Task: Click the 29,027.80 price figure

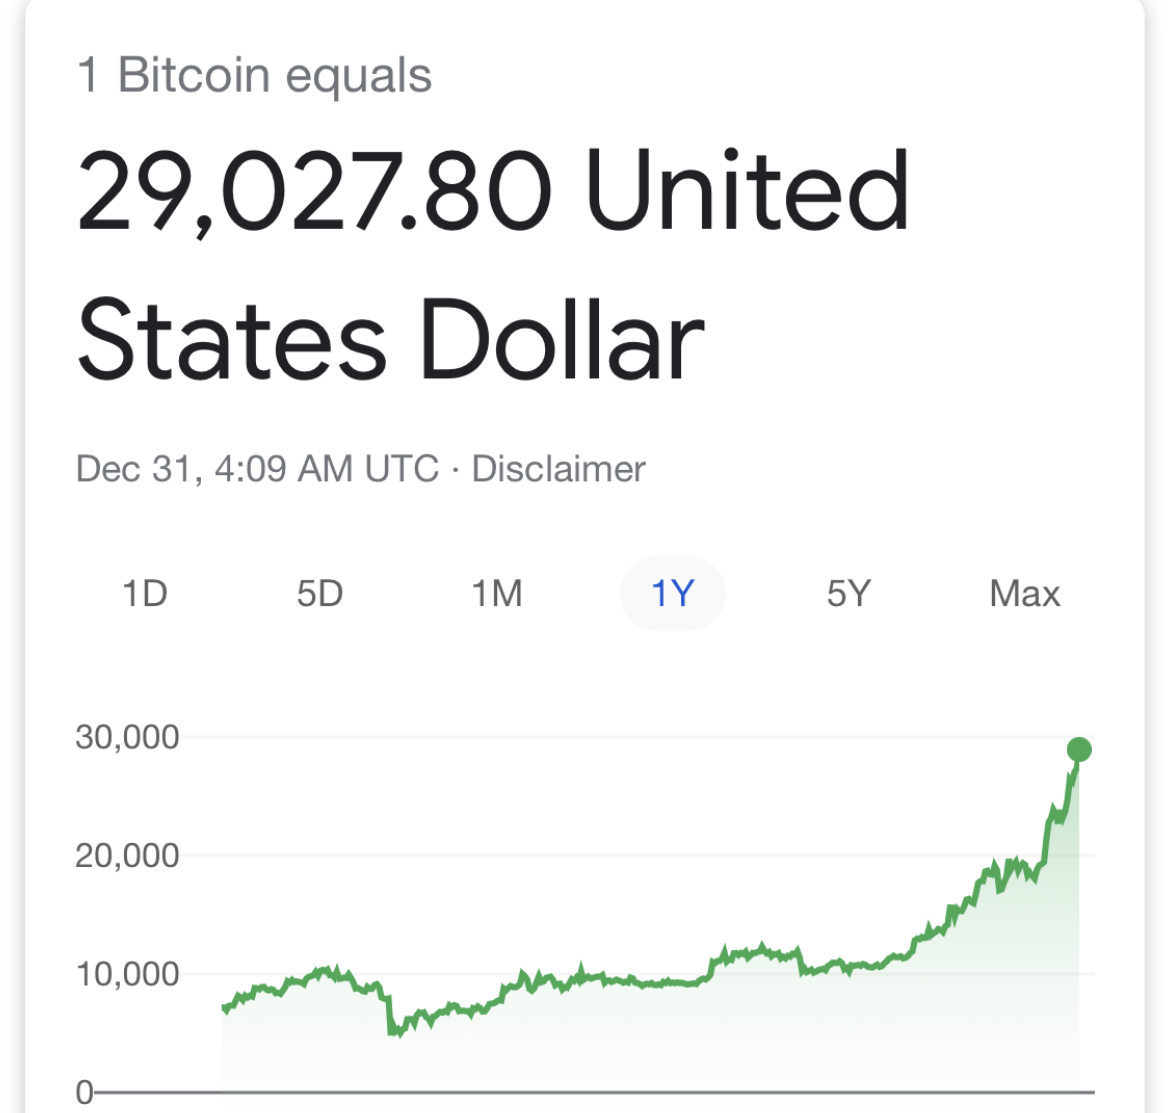Action: click(314, 191)
